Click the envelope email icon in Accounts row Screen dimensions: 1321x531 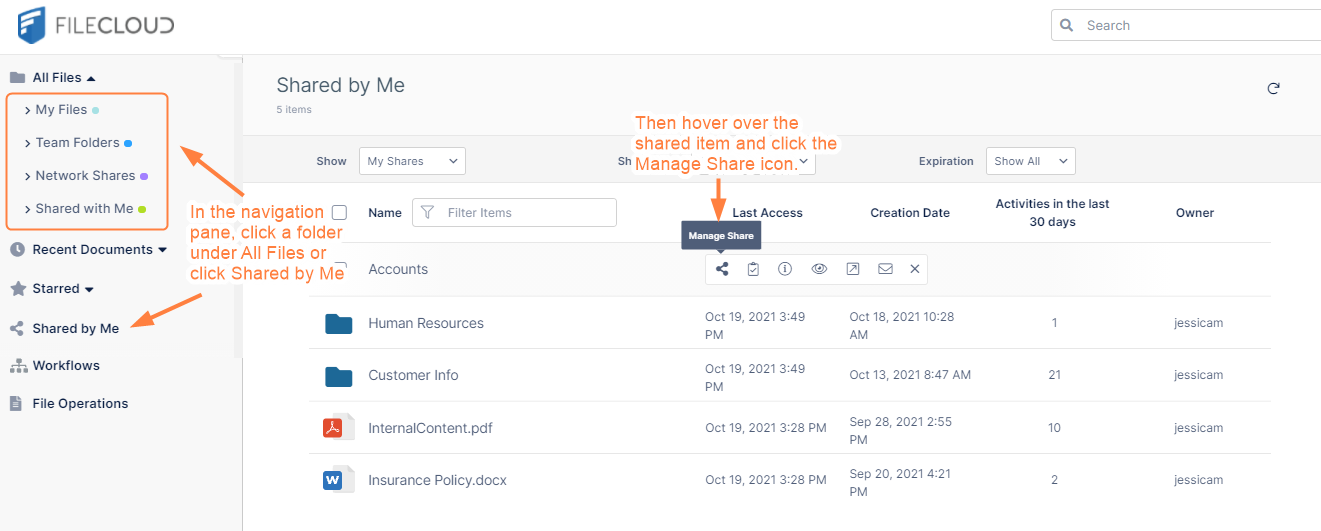point(885,269)
